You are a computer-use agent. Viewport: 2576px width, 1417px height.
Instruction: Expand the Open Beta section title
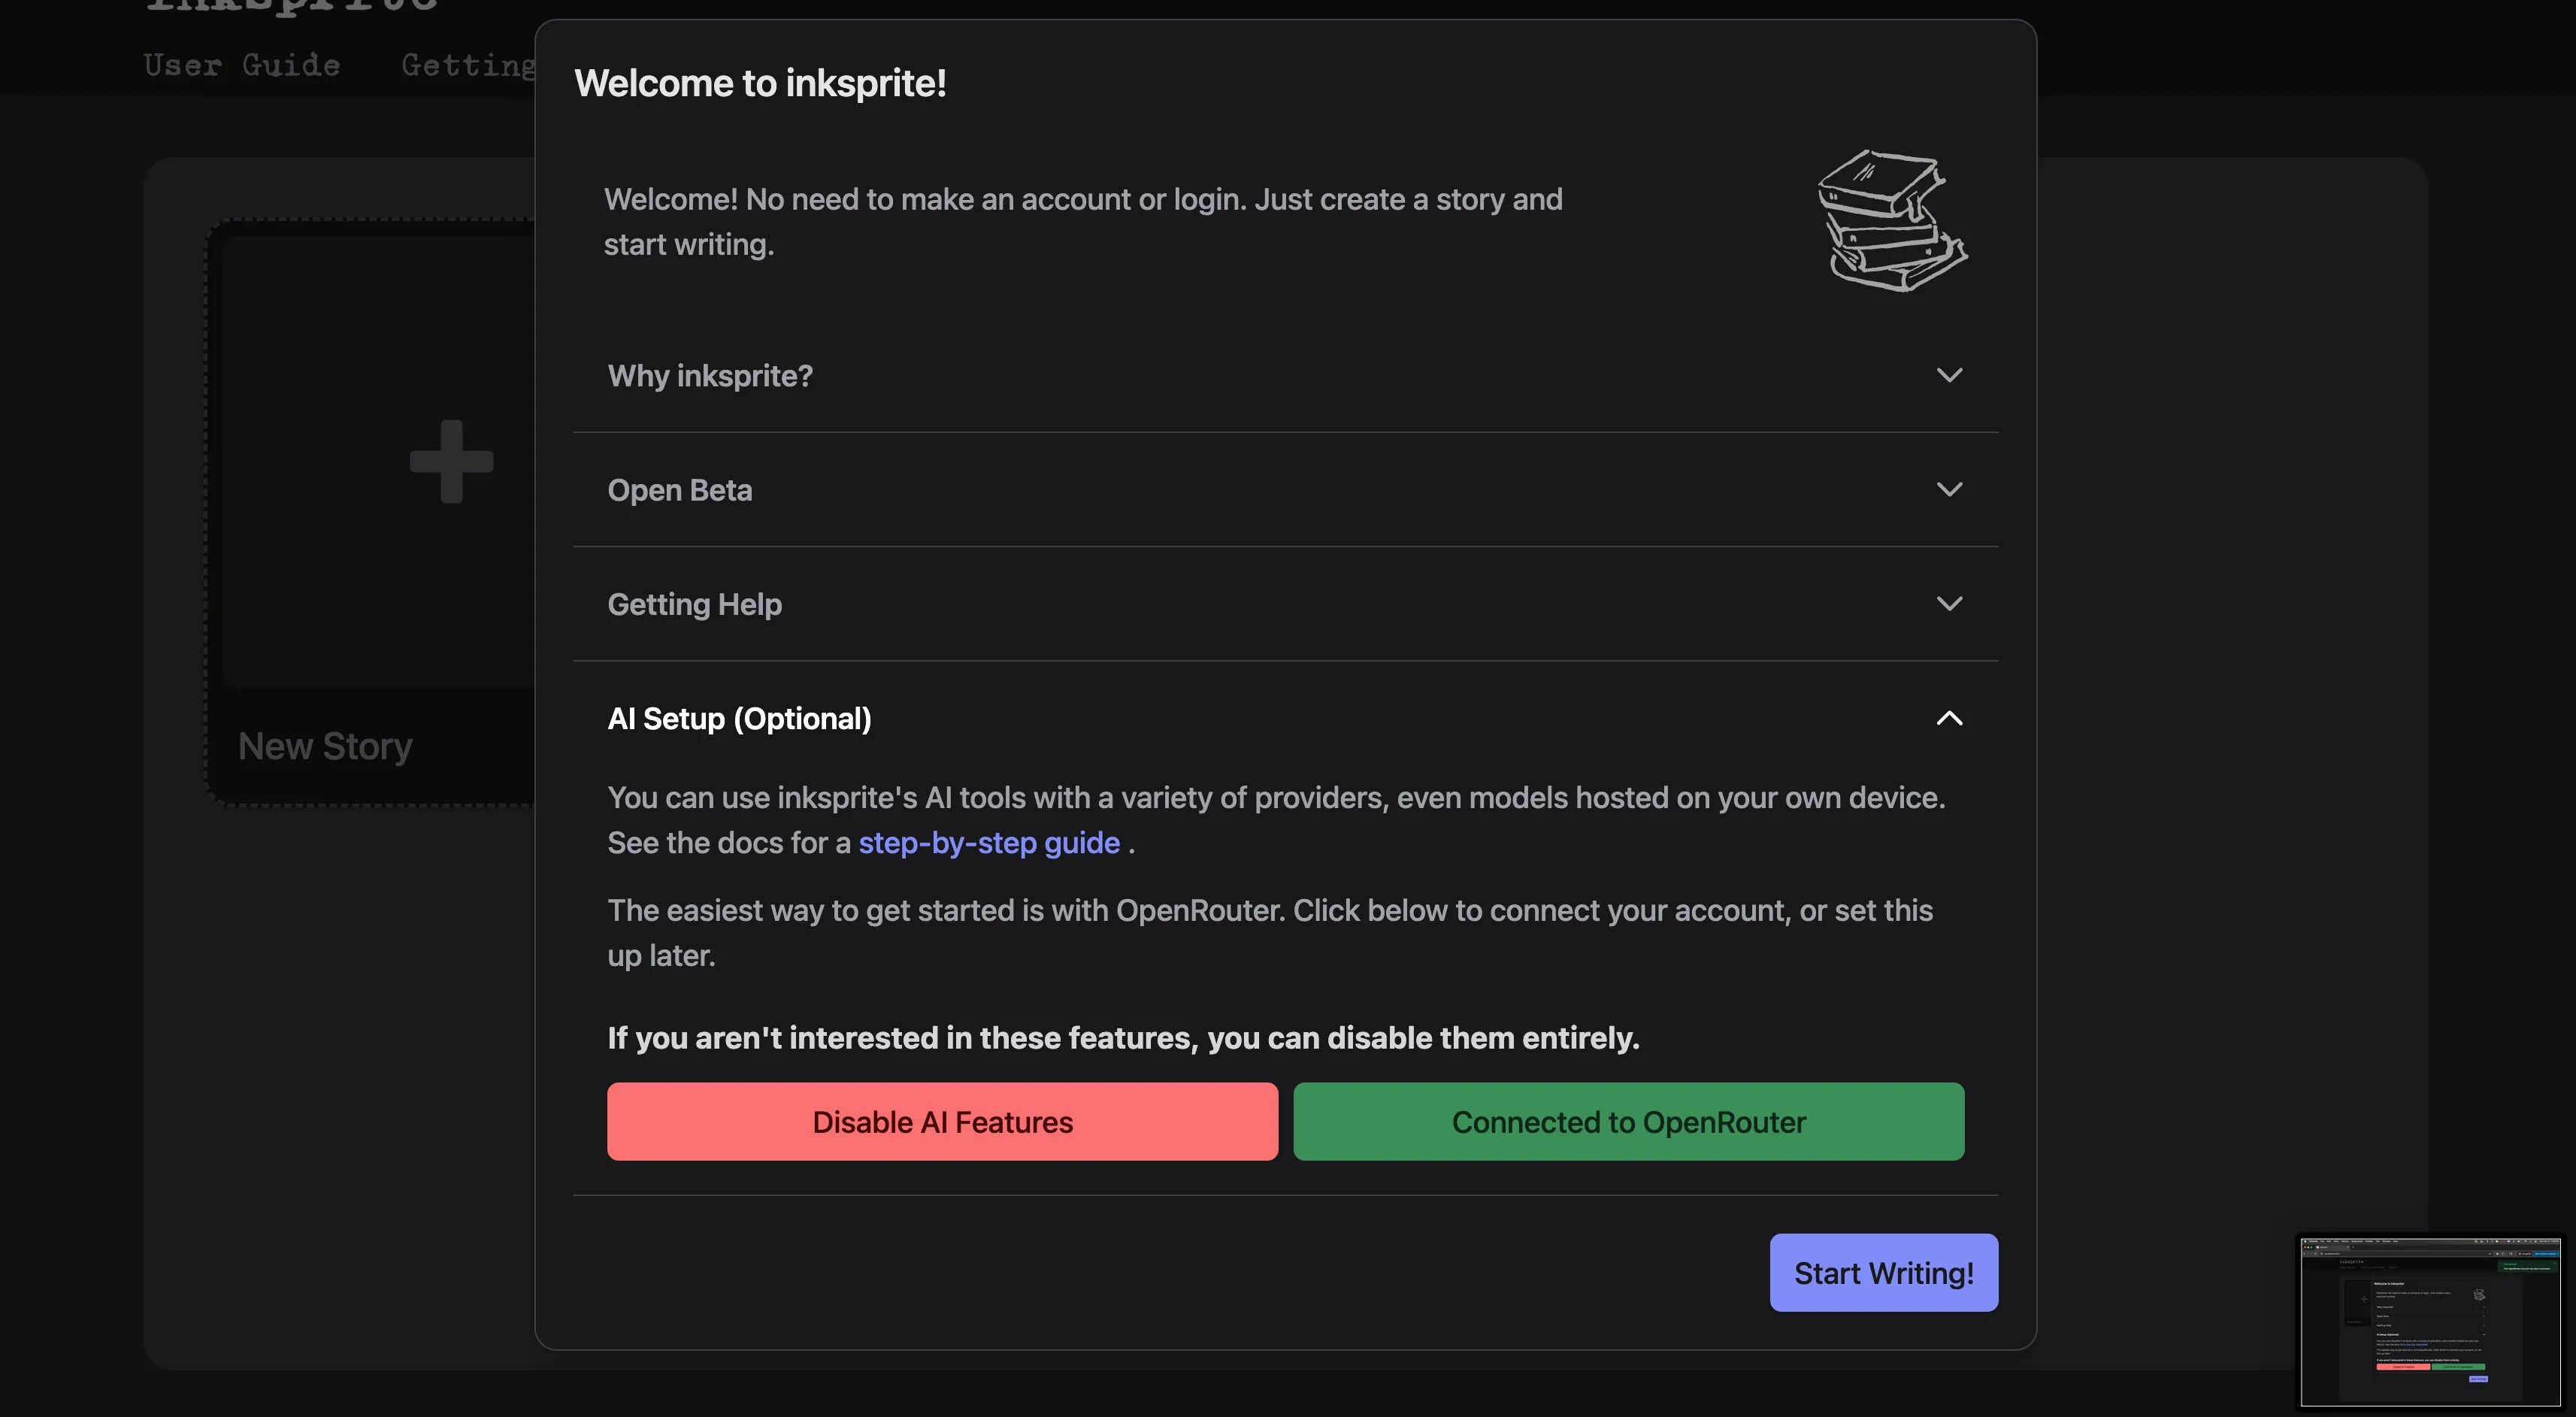click(x=680, y=490)
